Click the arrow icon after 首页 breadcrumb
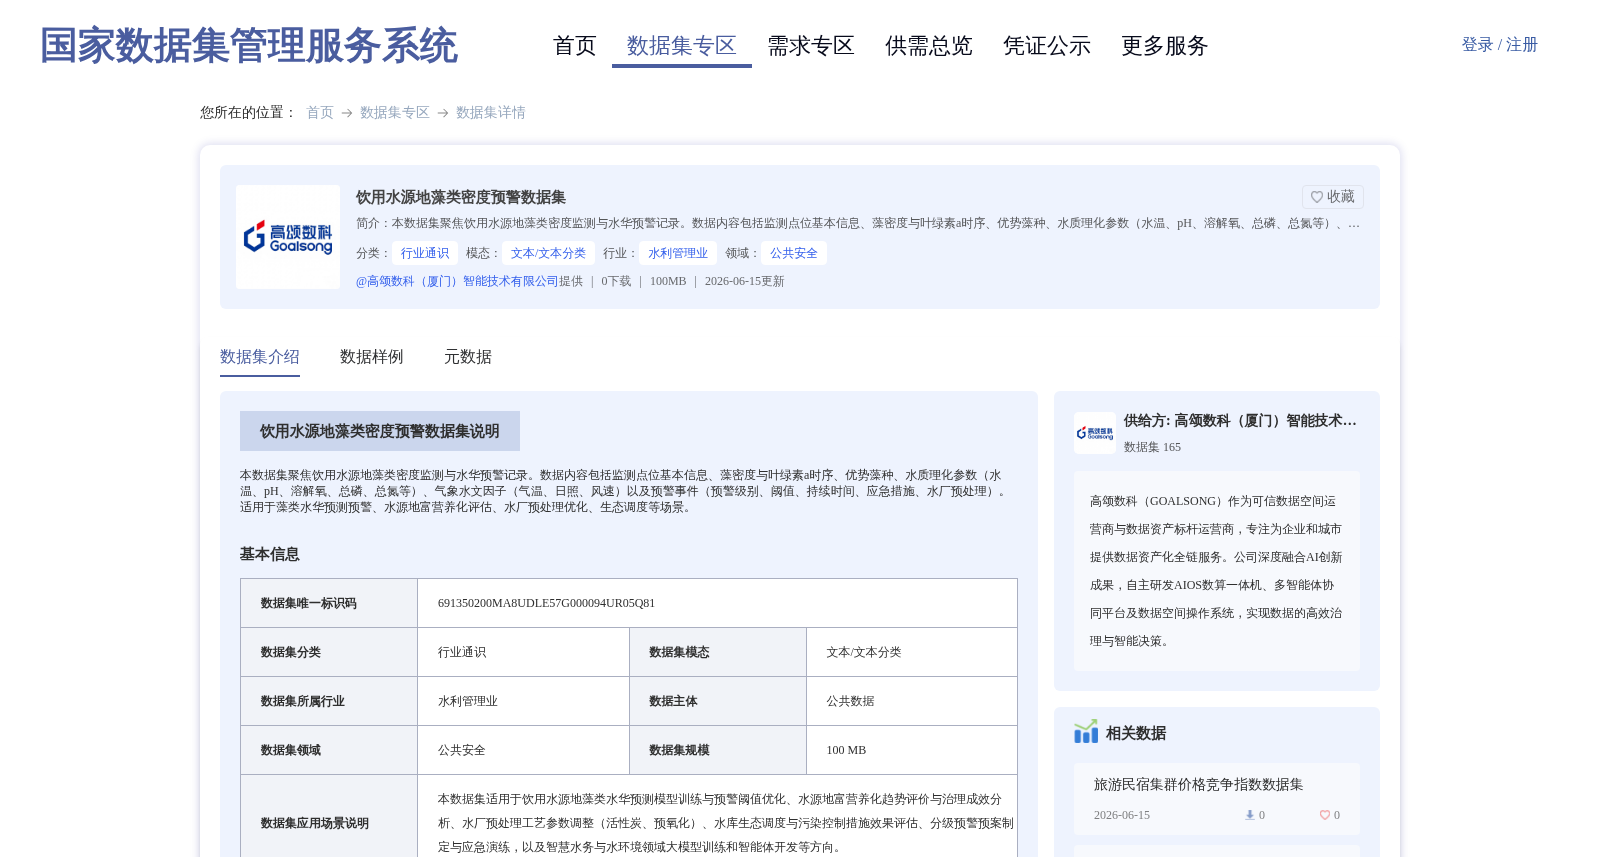The height and width of the screenshot is (857, 1600). point(347,113)
